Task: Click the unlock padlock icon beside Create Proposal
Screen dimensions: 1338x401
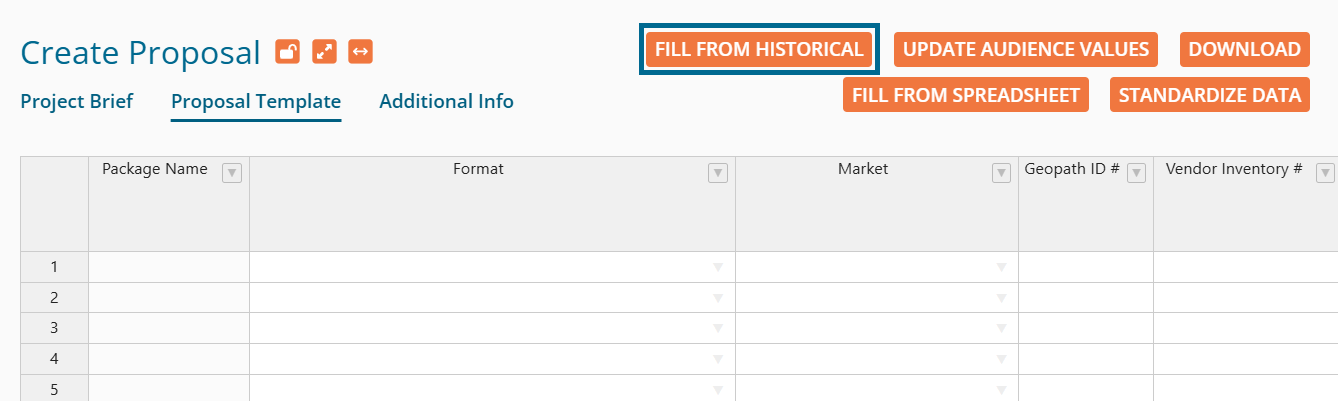Action: tap(288, 52)
